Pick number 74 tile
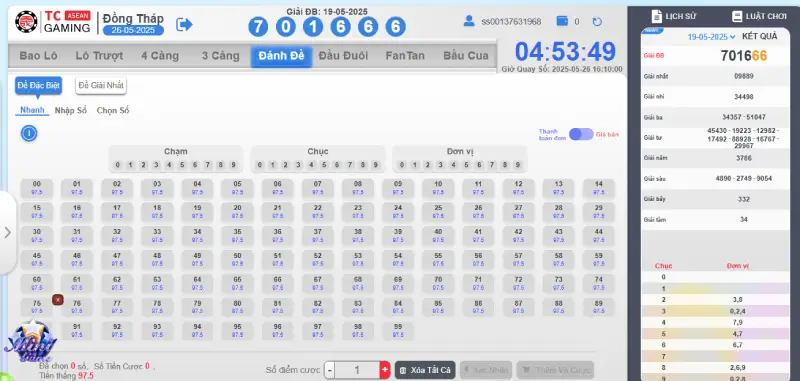 pyautogui.click(x=599, y=284)
